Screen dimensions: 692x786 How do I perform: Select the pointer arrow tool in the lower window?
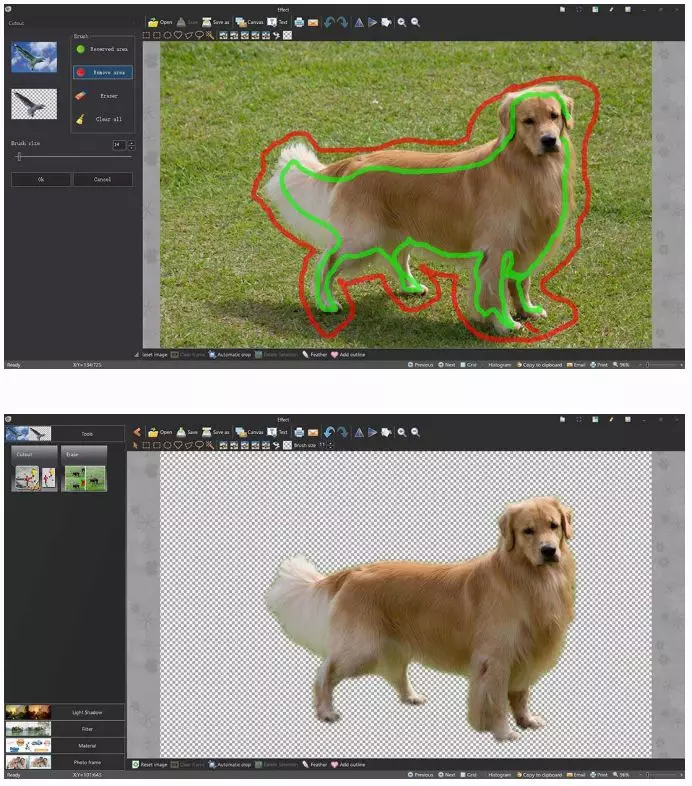pyautogui.click(x=135, y=445)
